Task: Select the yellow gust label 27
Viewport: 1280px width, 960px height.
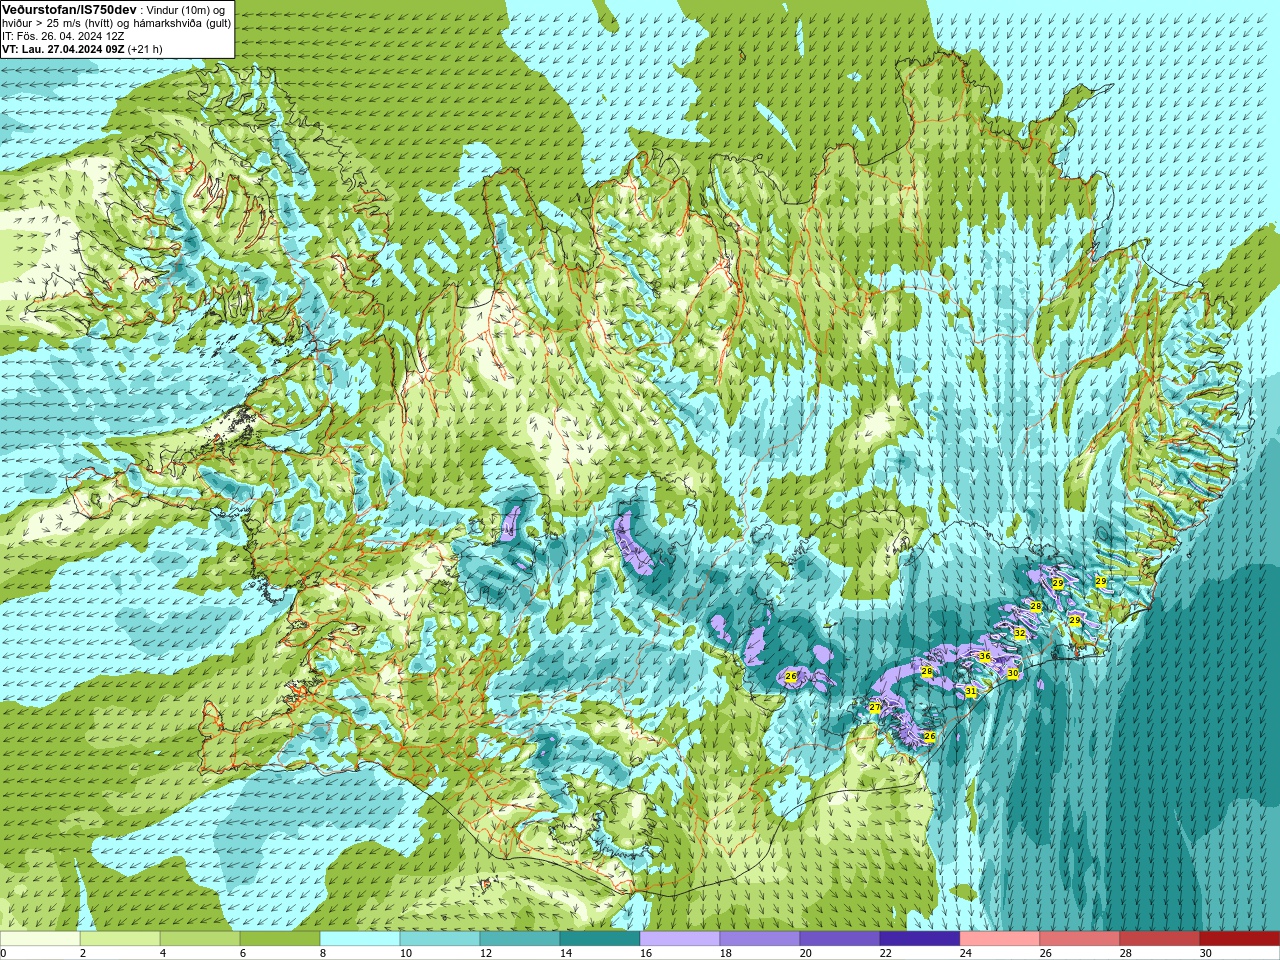Action: click(x=875, y=708)
